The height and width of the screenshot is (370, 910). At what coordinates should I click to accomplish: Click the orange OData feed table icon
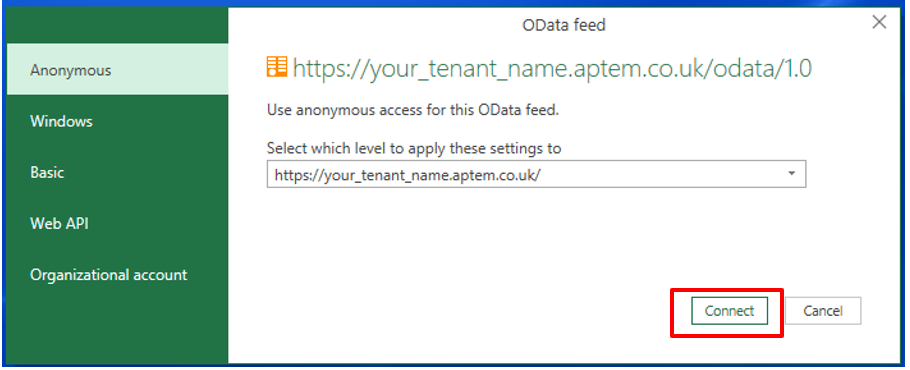click(x=277, y=67)
